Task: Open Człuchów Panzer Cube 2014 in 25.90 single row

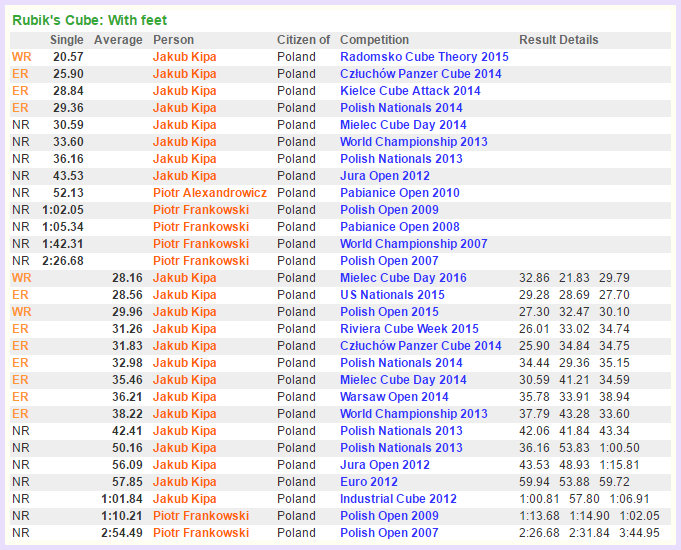Action: tap(420, 74)
